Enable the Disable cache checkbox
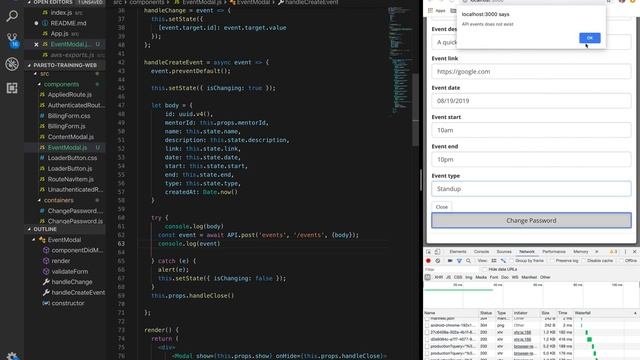The width and height of the screenshot is (640, 360). click(584, 260)
